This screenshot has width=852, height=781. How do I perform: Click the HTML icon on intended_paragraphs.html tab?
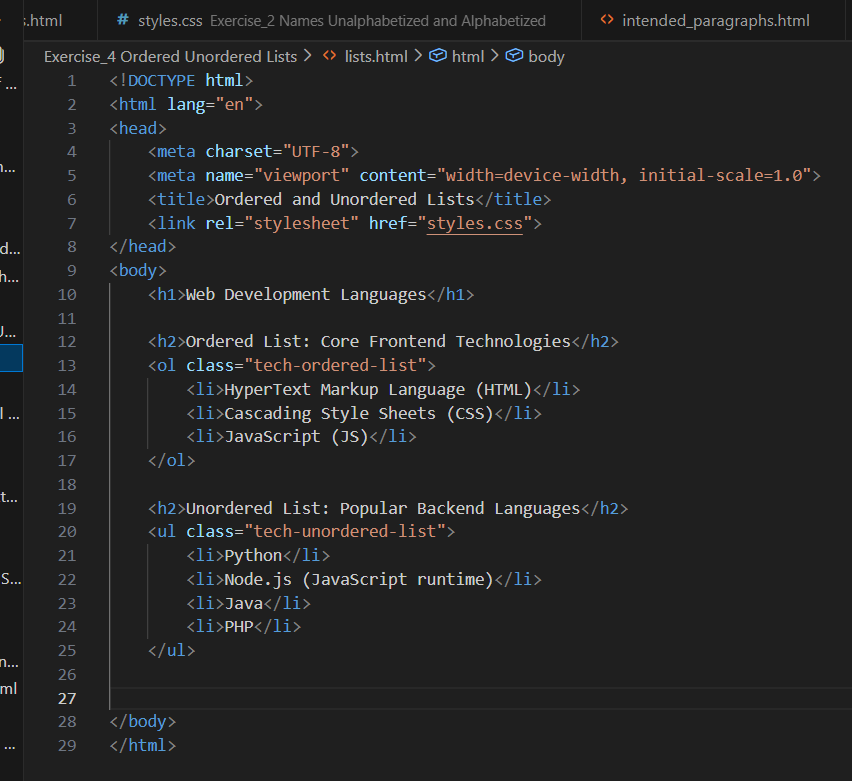click(606, 20)
